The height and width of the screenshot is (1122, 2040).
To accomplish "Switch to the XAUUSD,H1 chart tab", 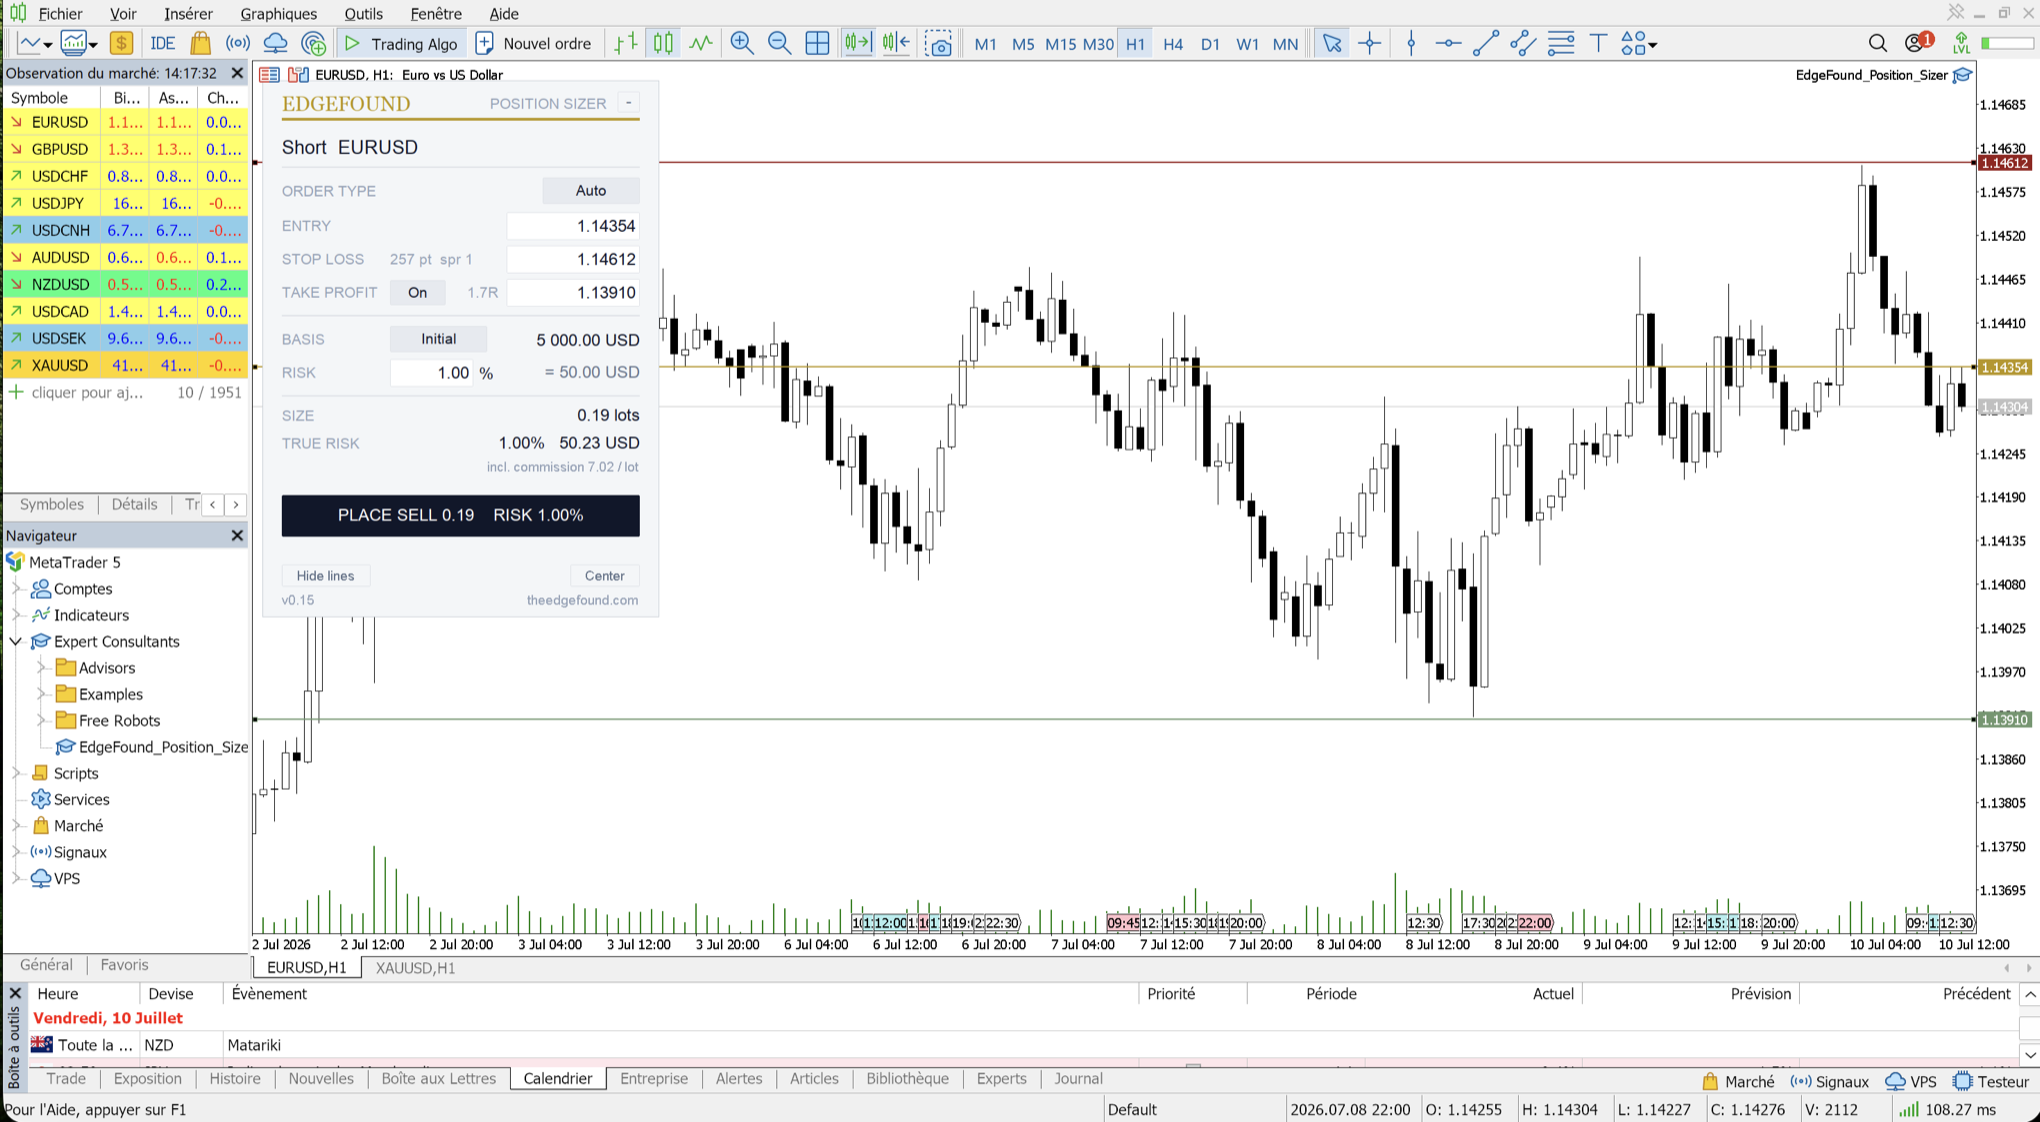I will tap(415, 967).
